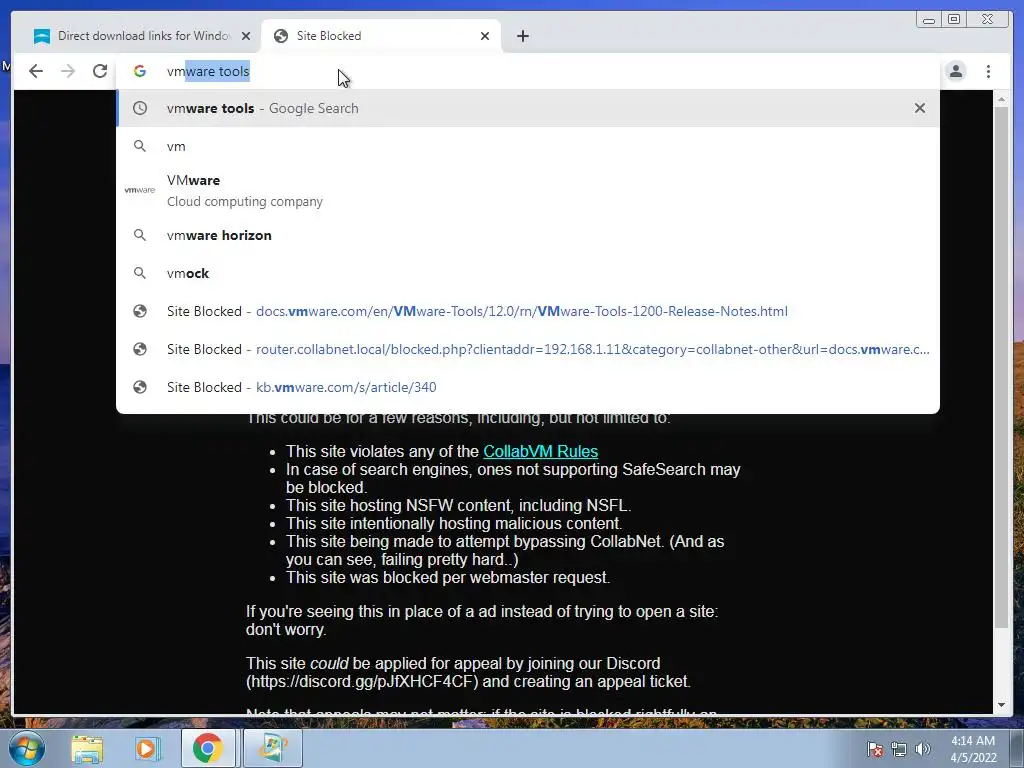Open the kb.vmware.com/s/article/340 suggestion
This screenshot has height=768, width=1024.
click(x=528, y=387)
